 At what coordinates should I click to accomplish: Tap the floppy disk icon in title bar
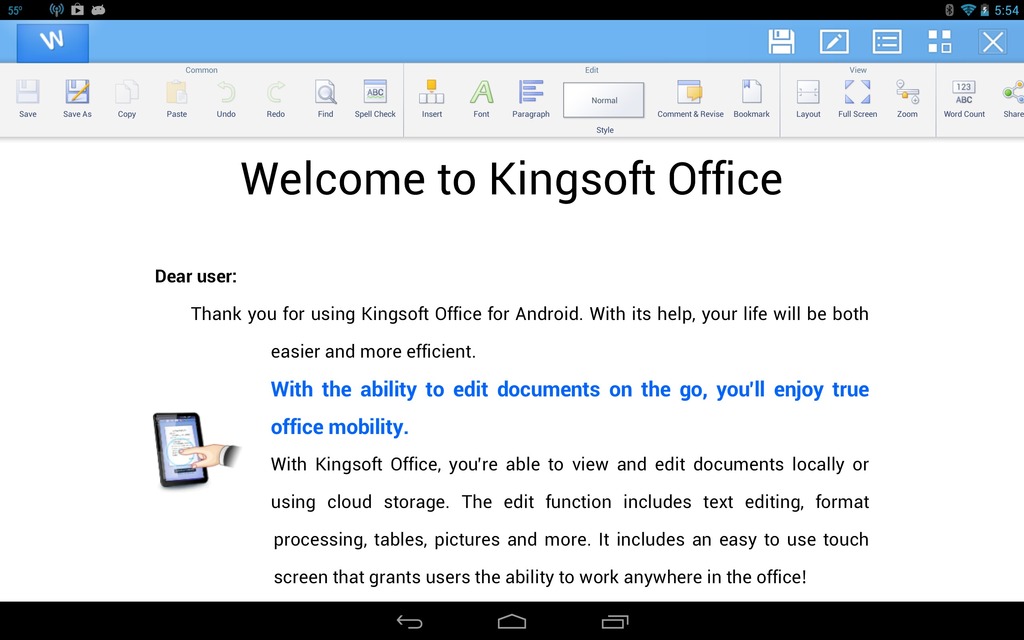pos(781,42)
